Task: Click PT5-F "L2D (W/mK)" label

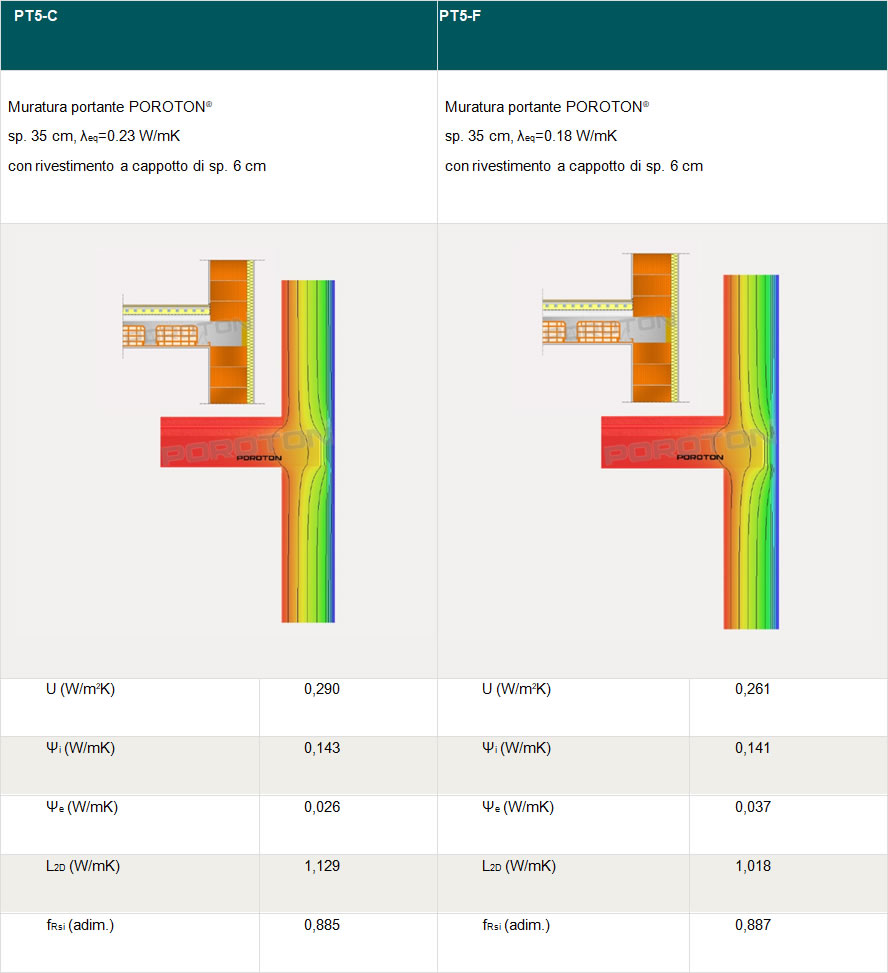Action: (x=519, y=866)
